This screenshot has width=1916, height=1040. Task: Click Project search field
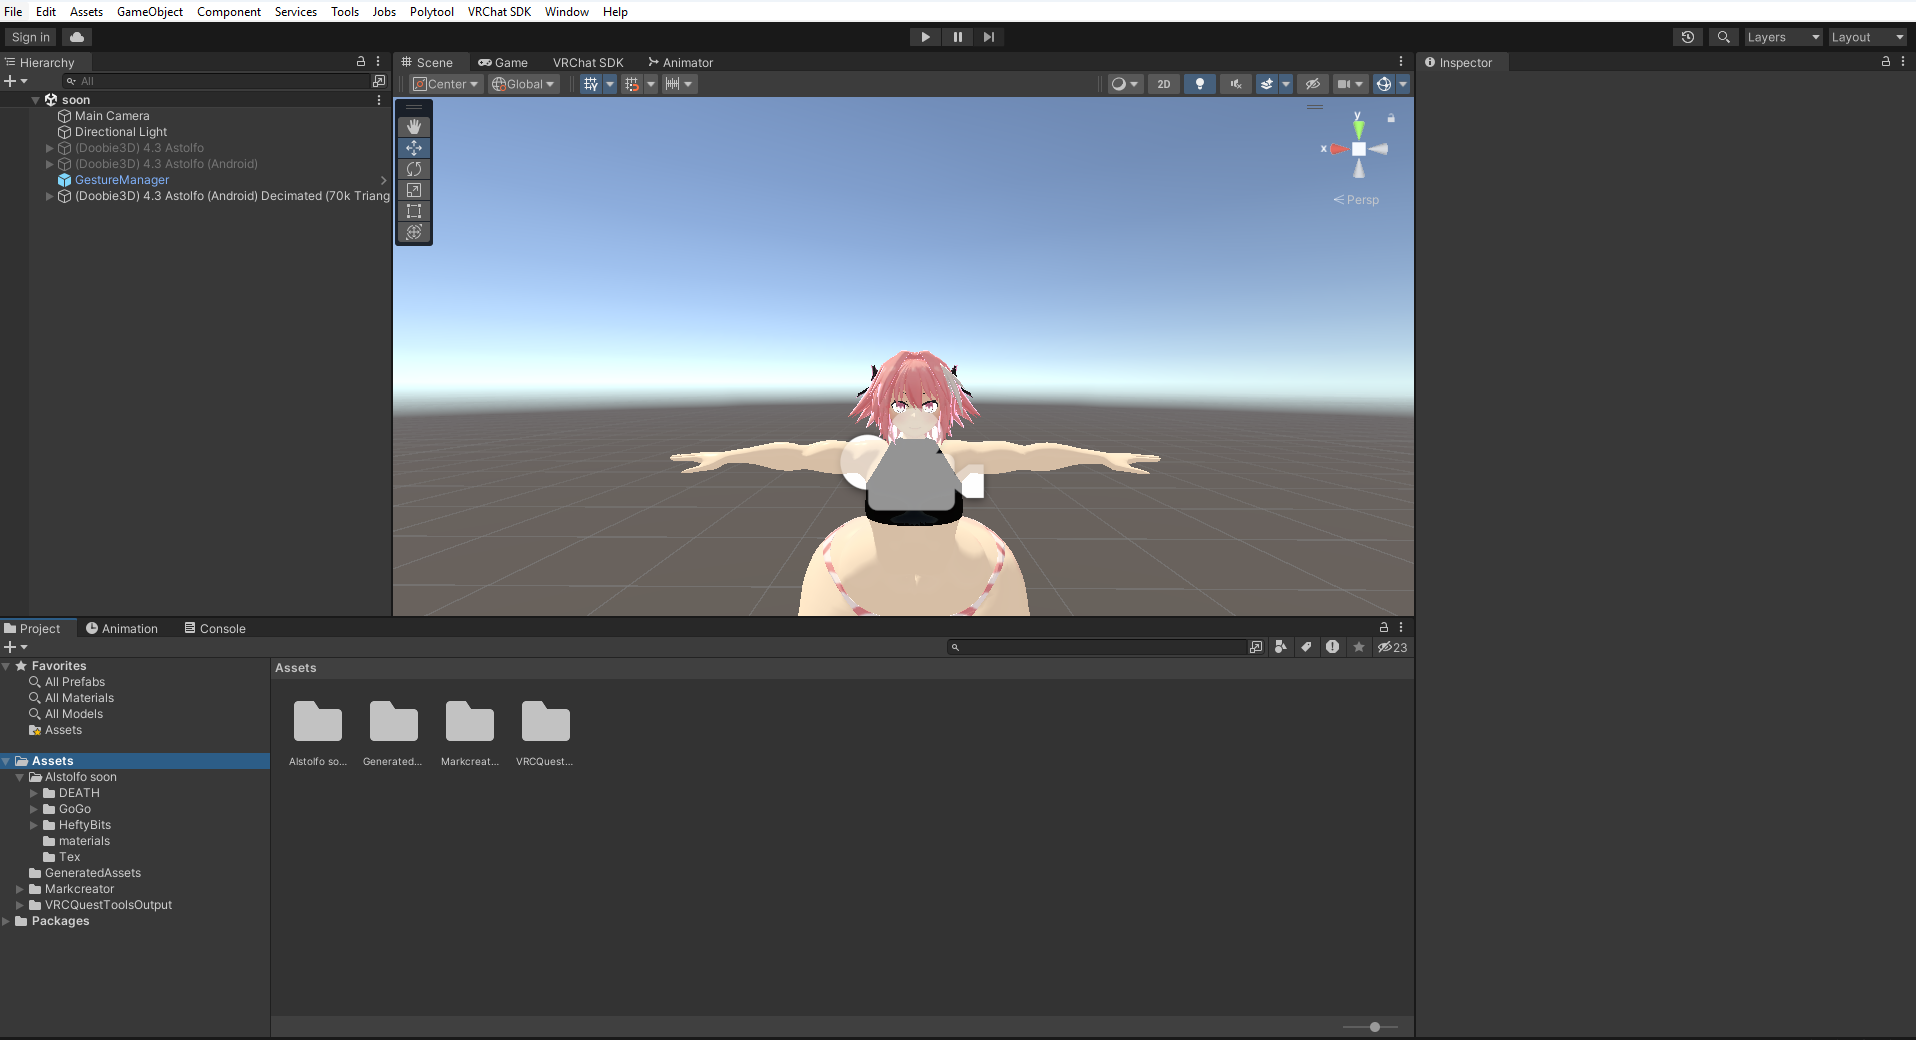pos(1096,647)
